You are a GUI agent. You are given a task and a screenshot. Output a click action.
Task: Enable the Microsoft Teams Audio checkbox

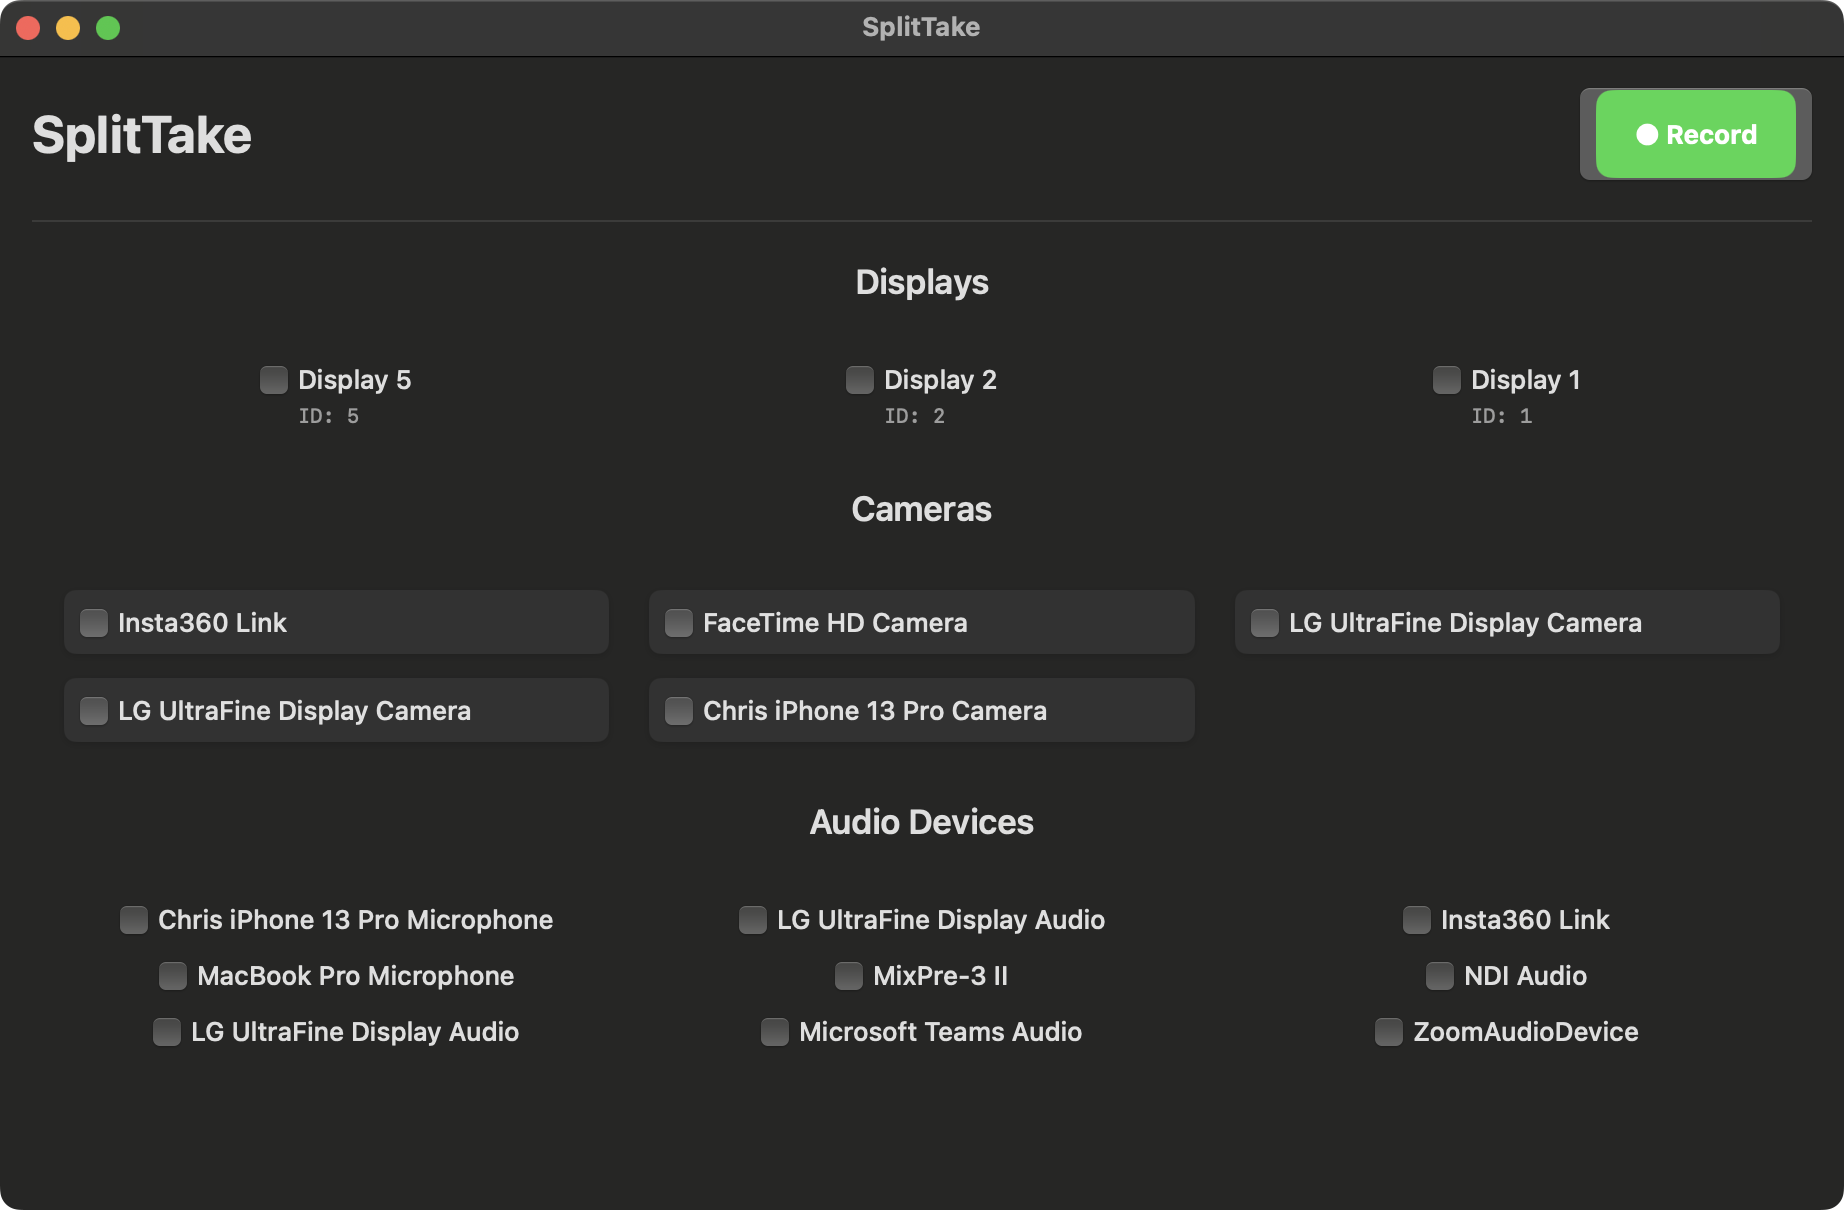[775, 1032]
